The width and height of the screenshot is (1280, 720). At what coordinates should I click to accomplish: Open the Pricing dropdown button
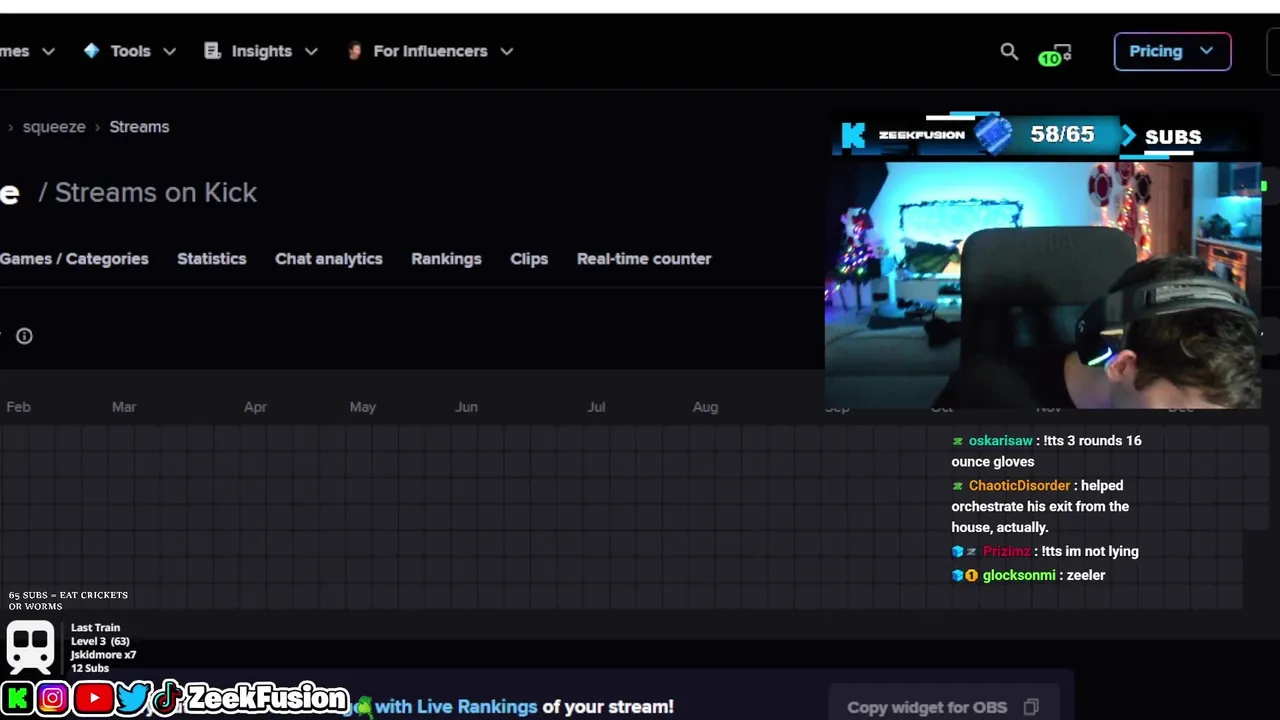pos(1172,51)
